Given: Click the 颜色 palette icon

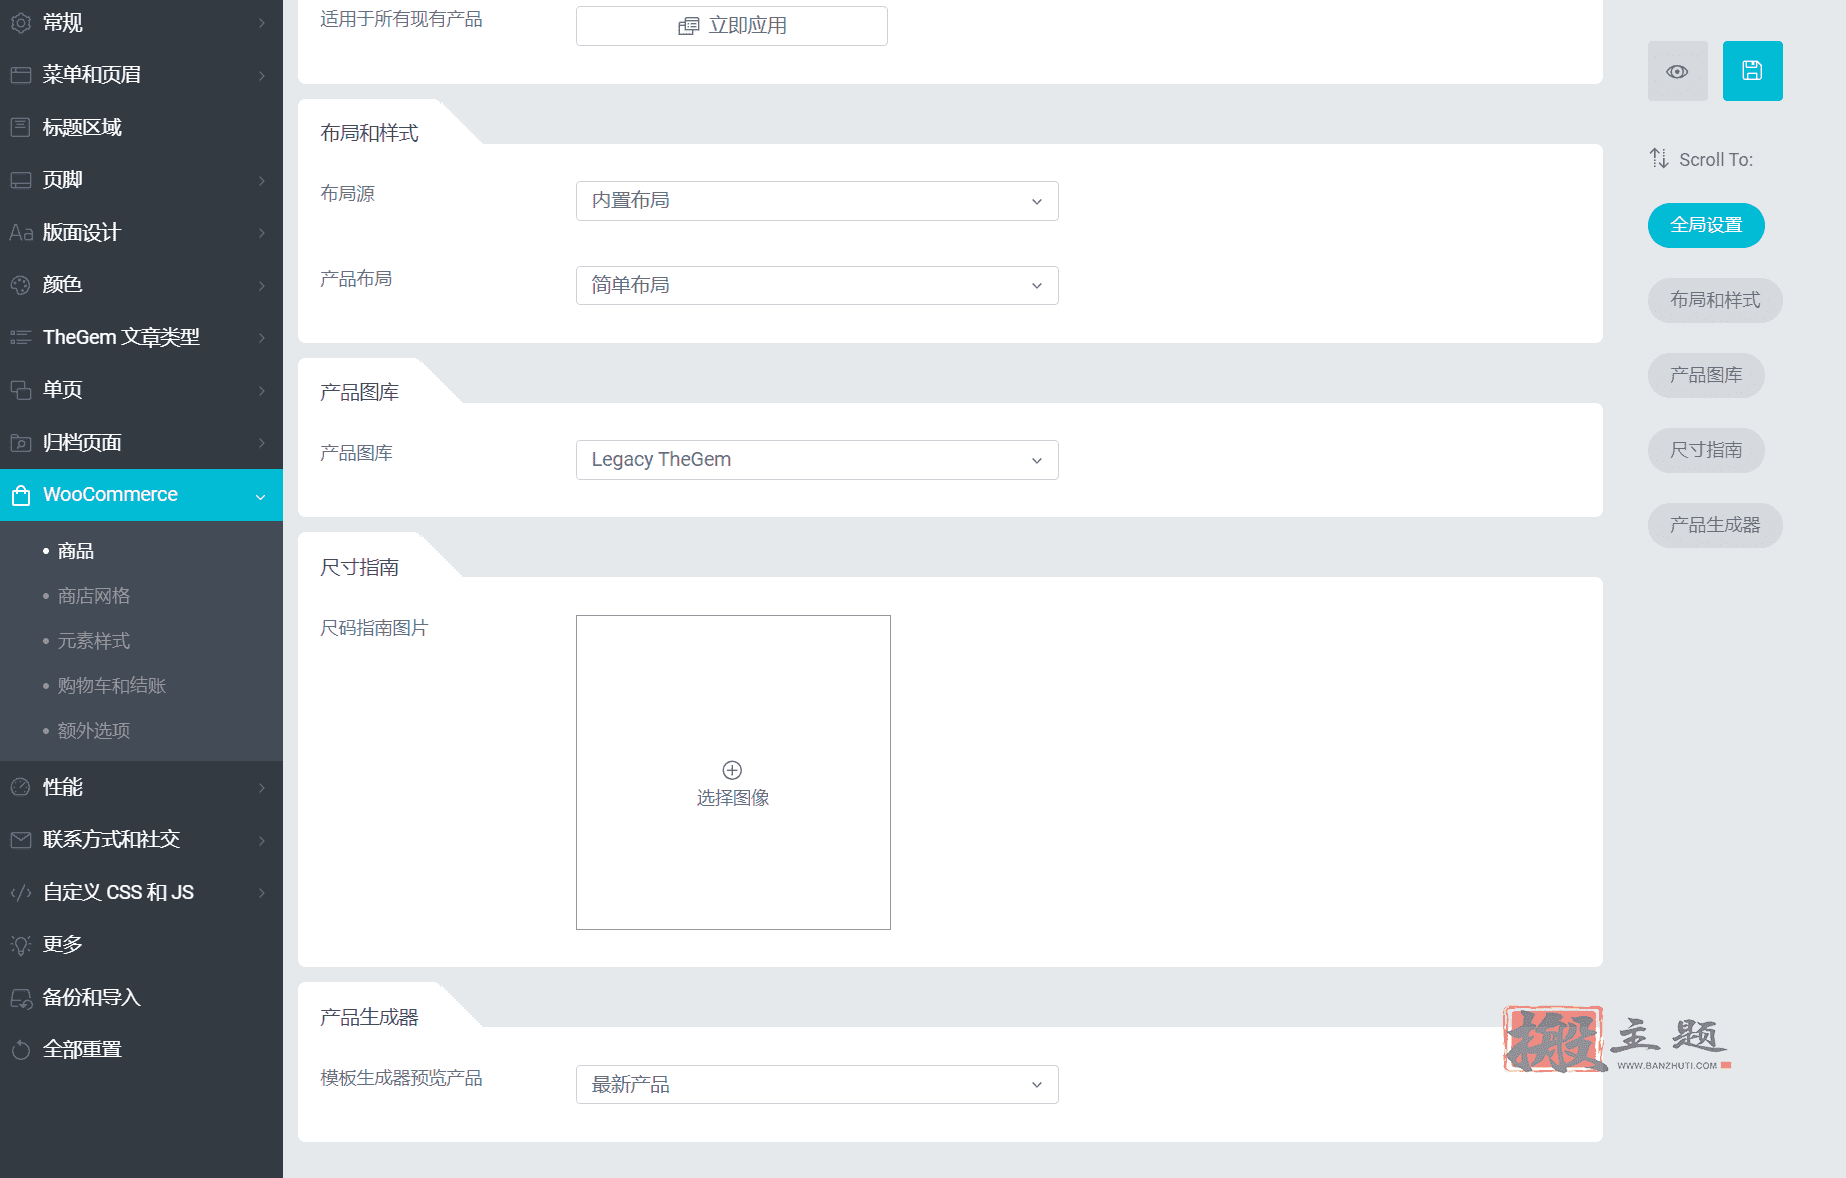Looking at the screenshot, I should click(x=21, y=285).
